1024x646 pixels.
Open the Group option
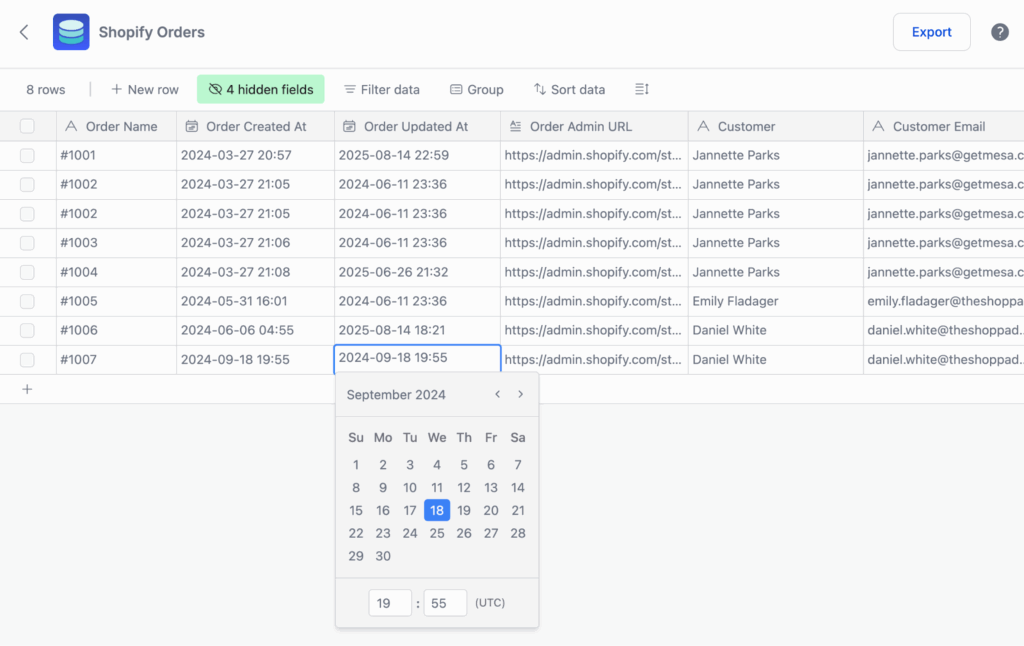click(477, 89)
